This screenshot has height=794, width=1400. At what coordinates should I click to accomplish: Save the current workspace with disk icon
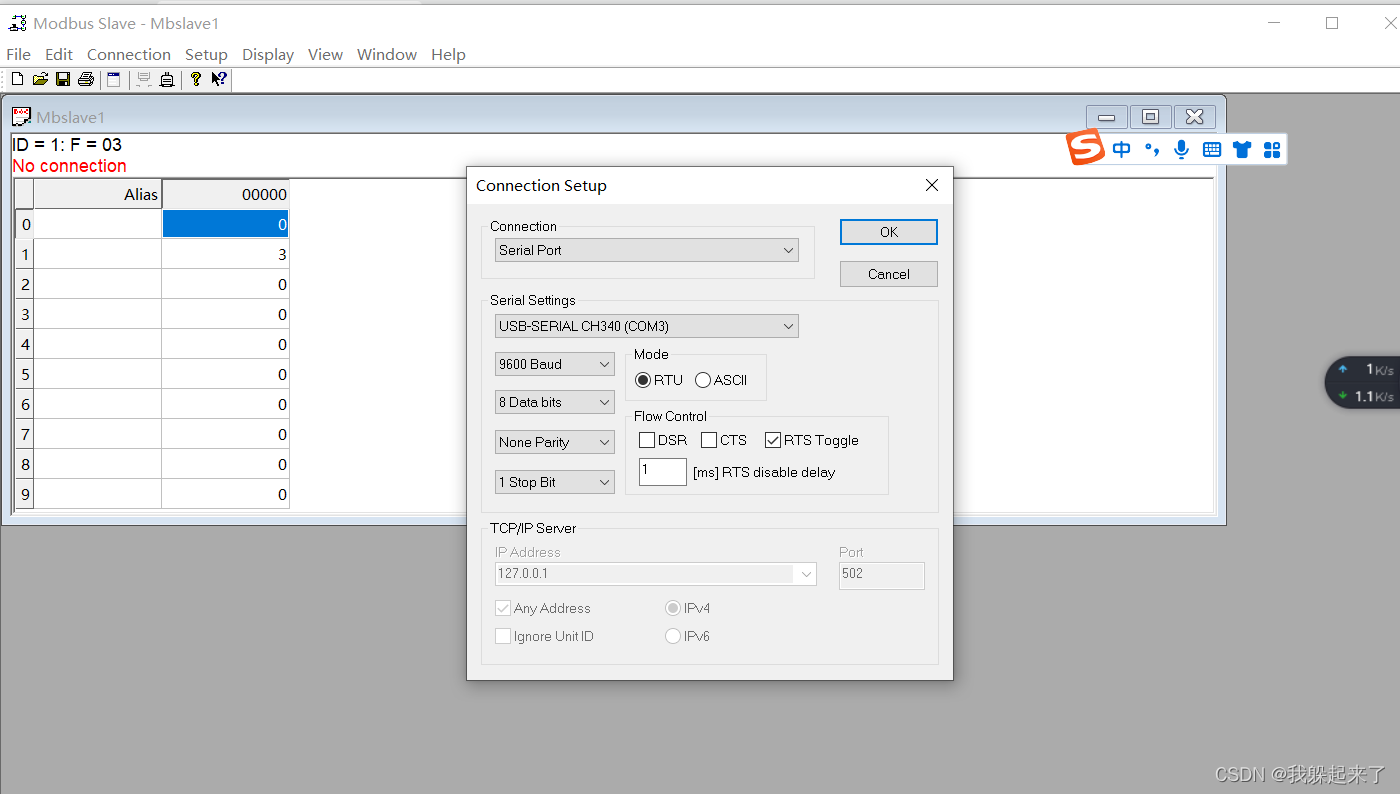click(x=63, y=79)
